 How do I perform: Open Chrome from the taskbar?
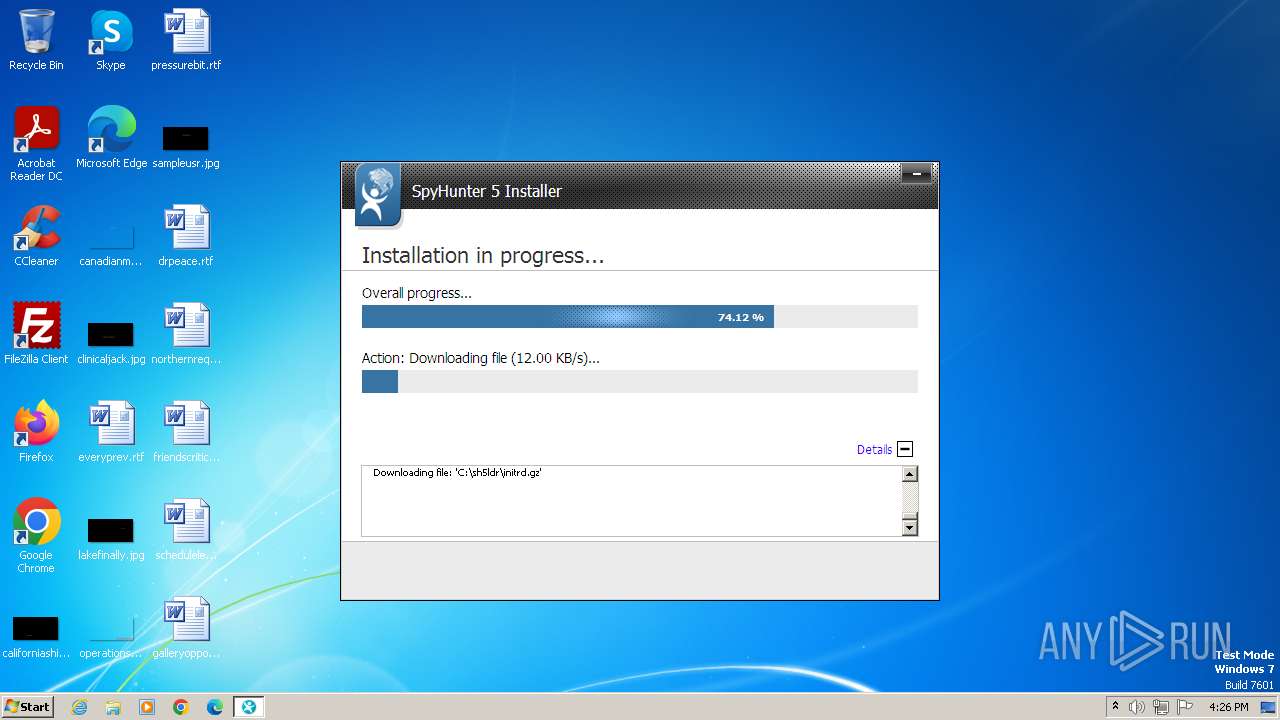click(x=181, y=707)
